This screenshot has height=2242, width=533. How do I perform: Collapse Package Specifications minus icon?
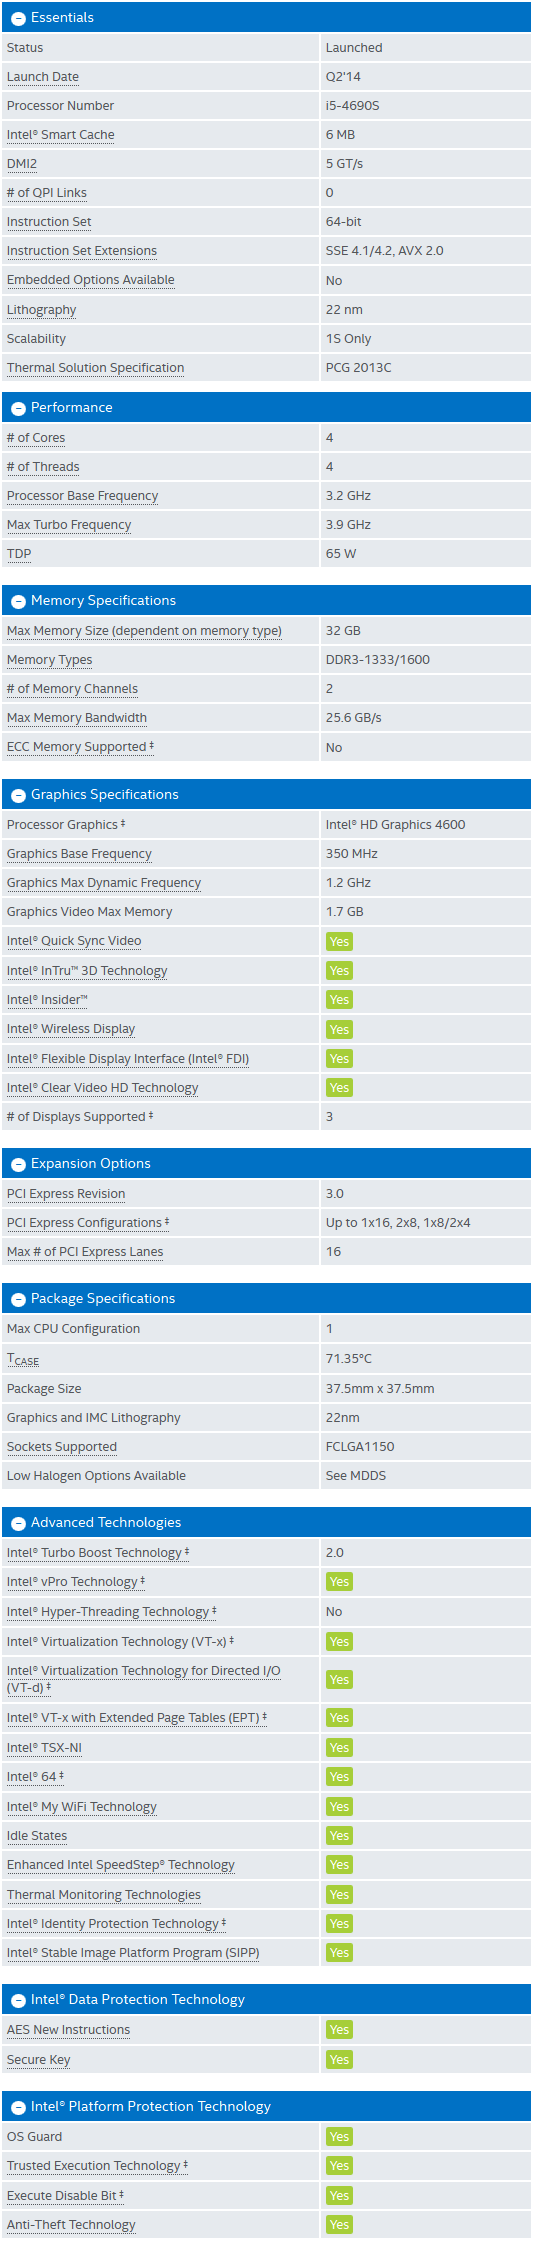coord(18,1300)
